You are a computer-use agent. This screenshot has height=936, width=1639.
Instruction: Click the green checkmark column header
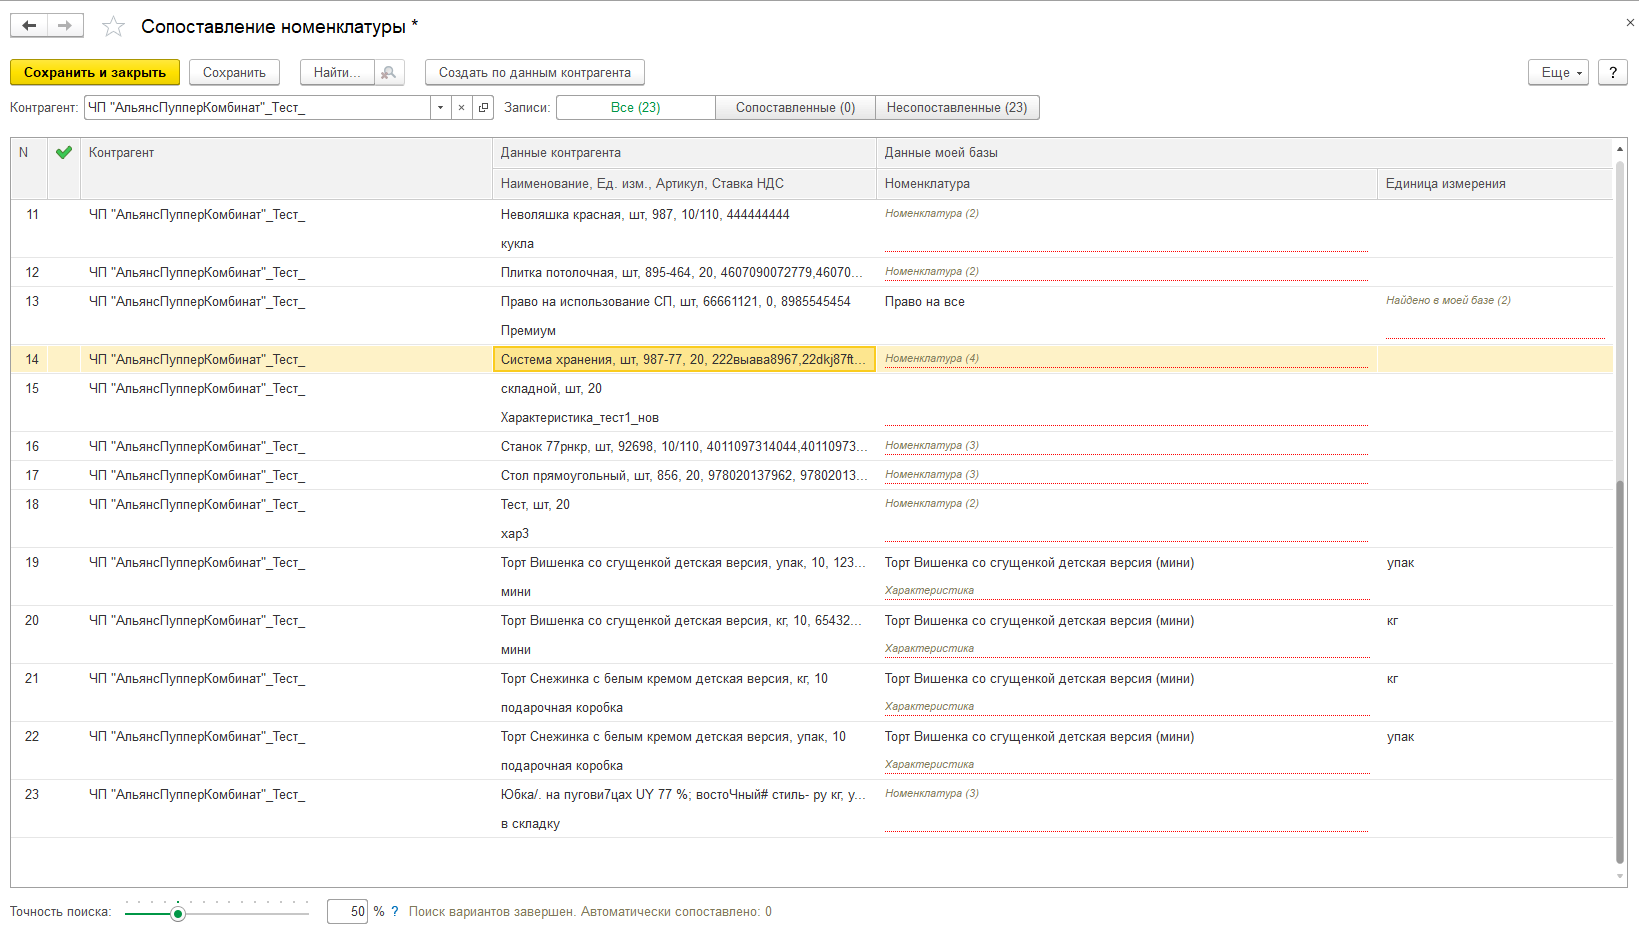pos(64,153)
